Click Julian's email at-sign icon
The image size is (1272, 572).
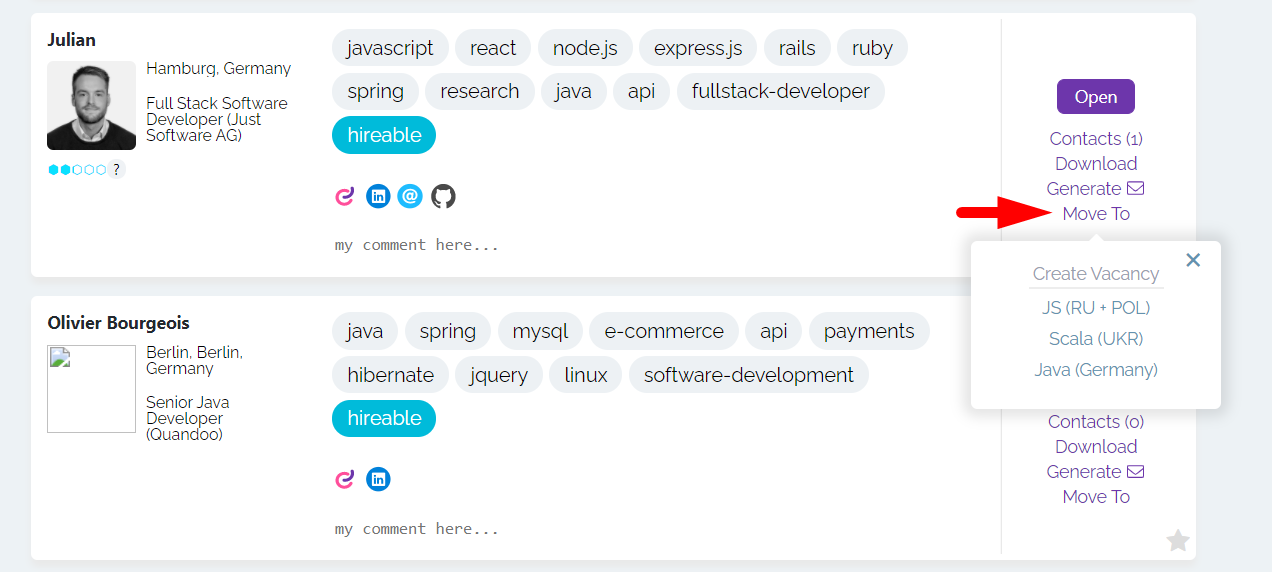click(410, 196)
